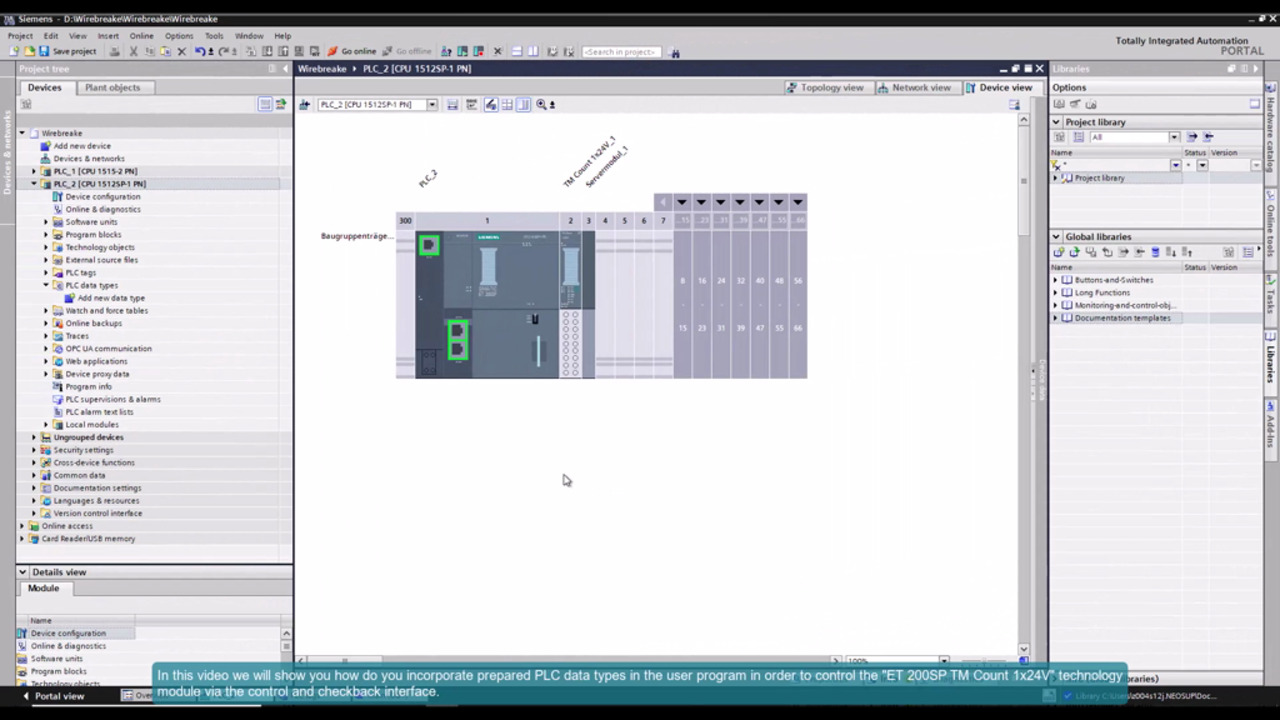
Task: Collapse the Global libraries section
Action: click(x=1056, y=237)
